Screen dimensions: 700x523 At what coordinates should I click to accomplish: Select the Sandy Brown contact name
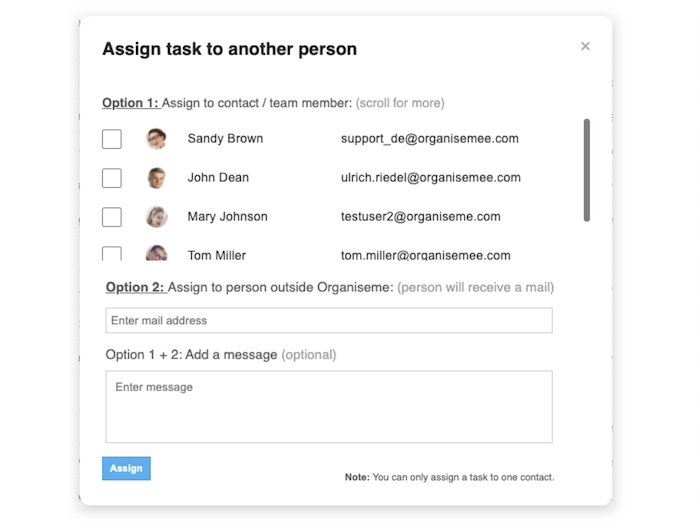(225, 139)
